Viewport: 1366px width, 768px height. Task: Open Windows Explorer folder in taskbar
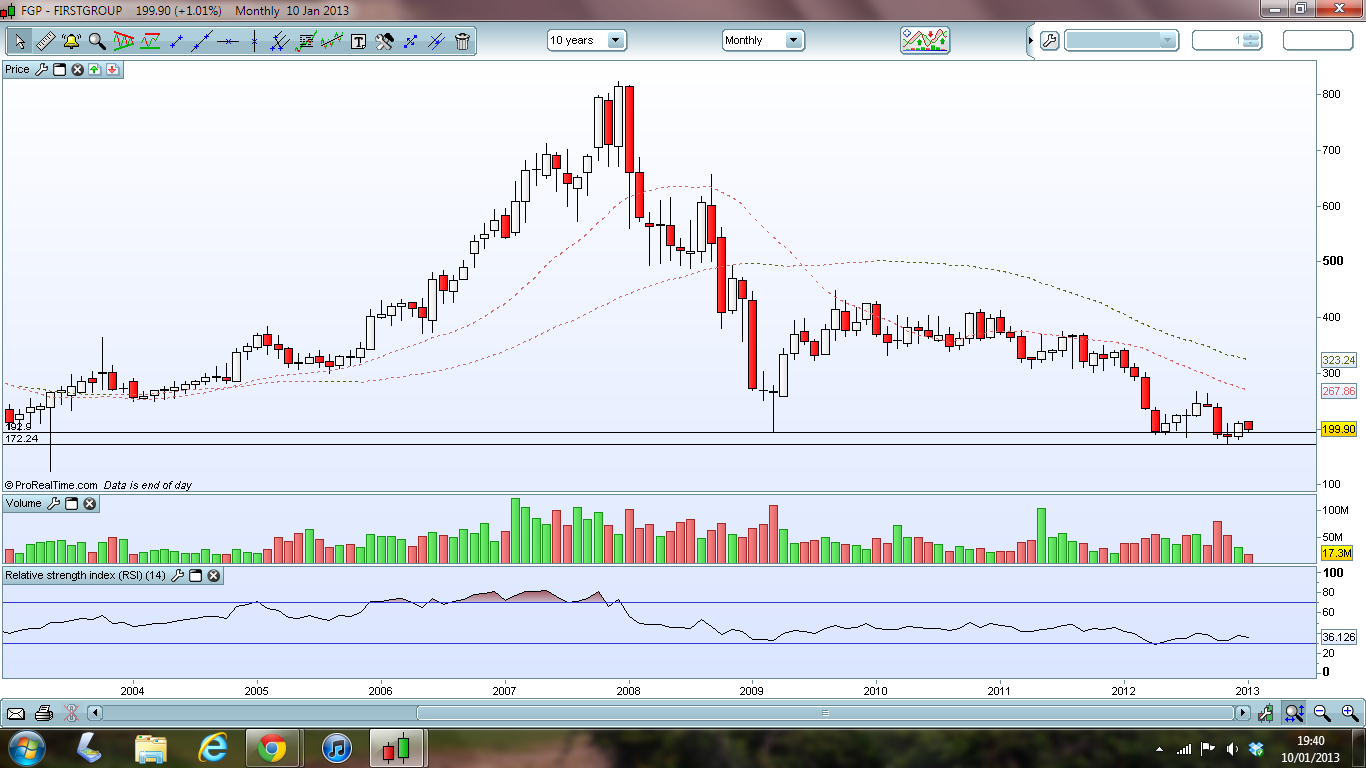pos(151,748)
